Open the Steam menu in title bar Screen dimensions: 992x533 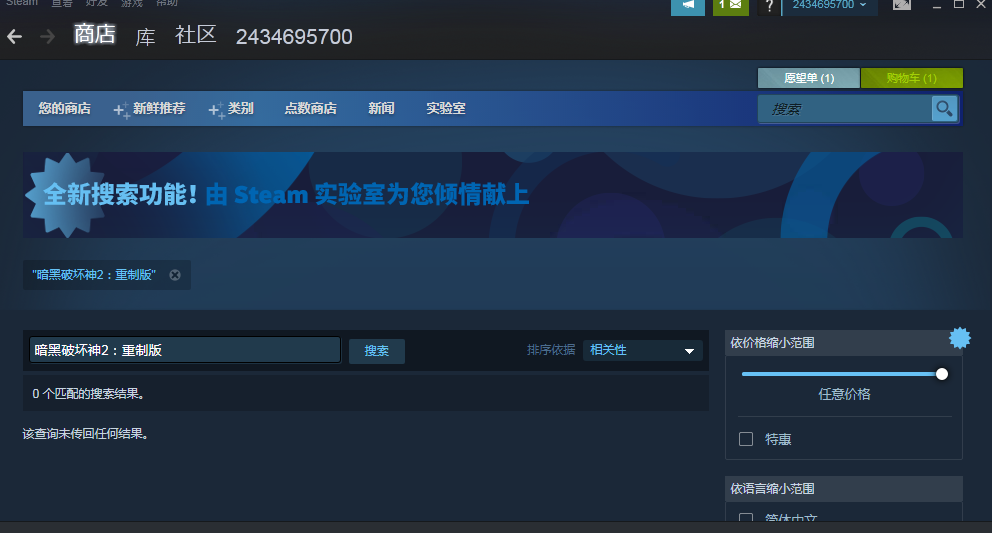(22, 3)
